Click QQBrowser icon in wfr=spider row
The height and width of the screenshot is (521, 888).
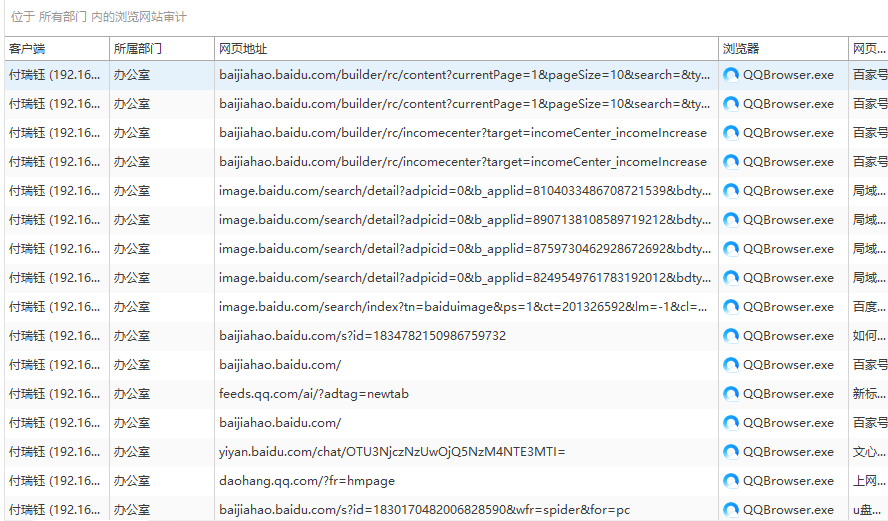pyautogui.click(x=731, y=510)
